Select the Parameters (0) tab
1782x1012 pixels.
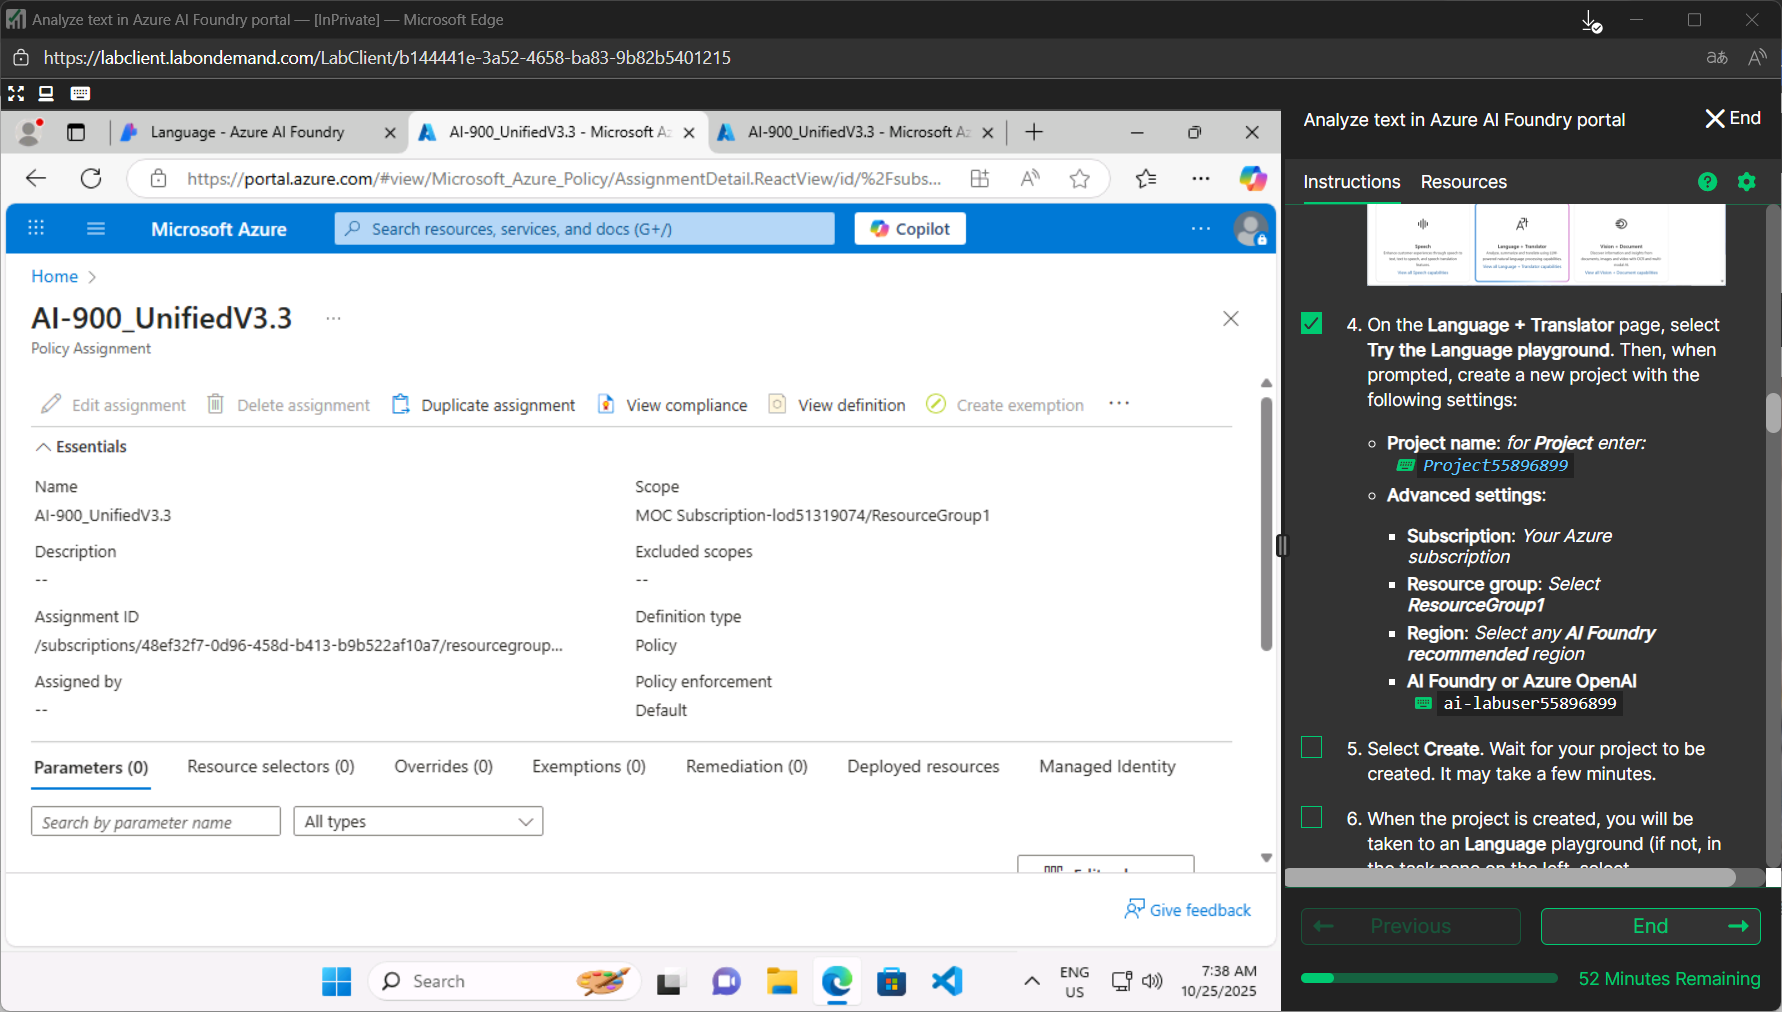coord(91,768)
